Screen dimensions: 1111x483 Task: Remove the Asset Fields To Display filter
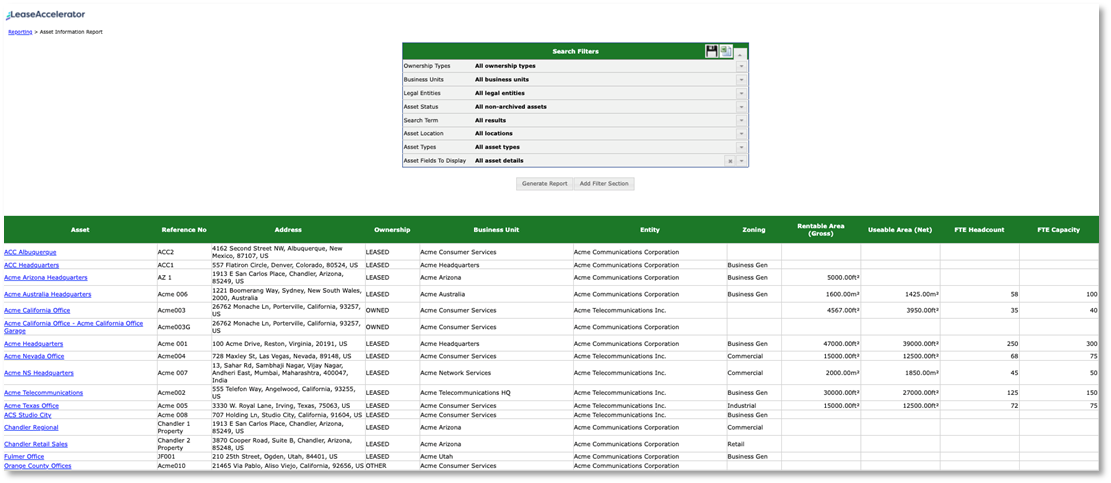click(x=729, y=161)
